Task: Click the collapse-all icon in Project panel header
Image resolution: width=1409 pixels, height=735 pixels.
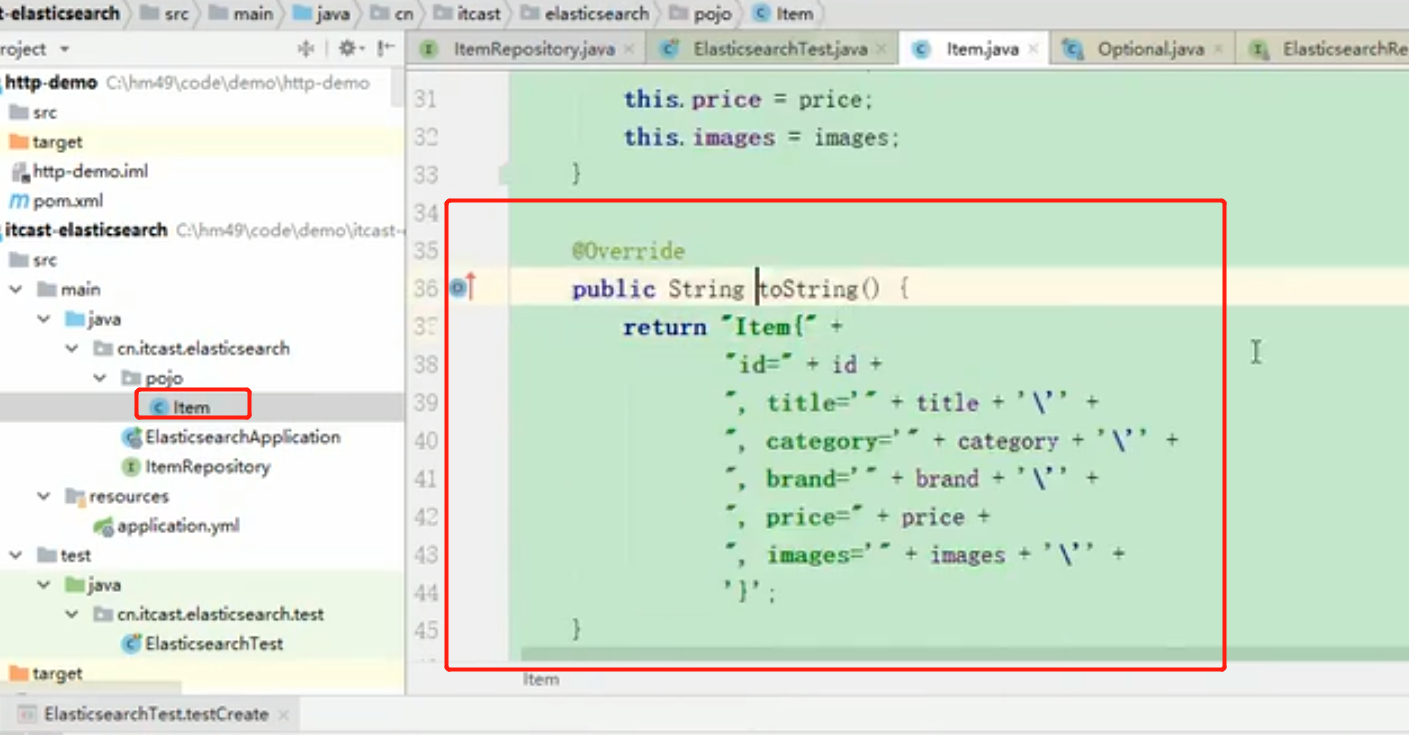Action: 306,48
